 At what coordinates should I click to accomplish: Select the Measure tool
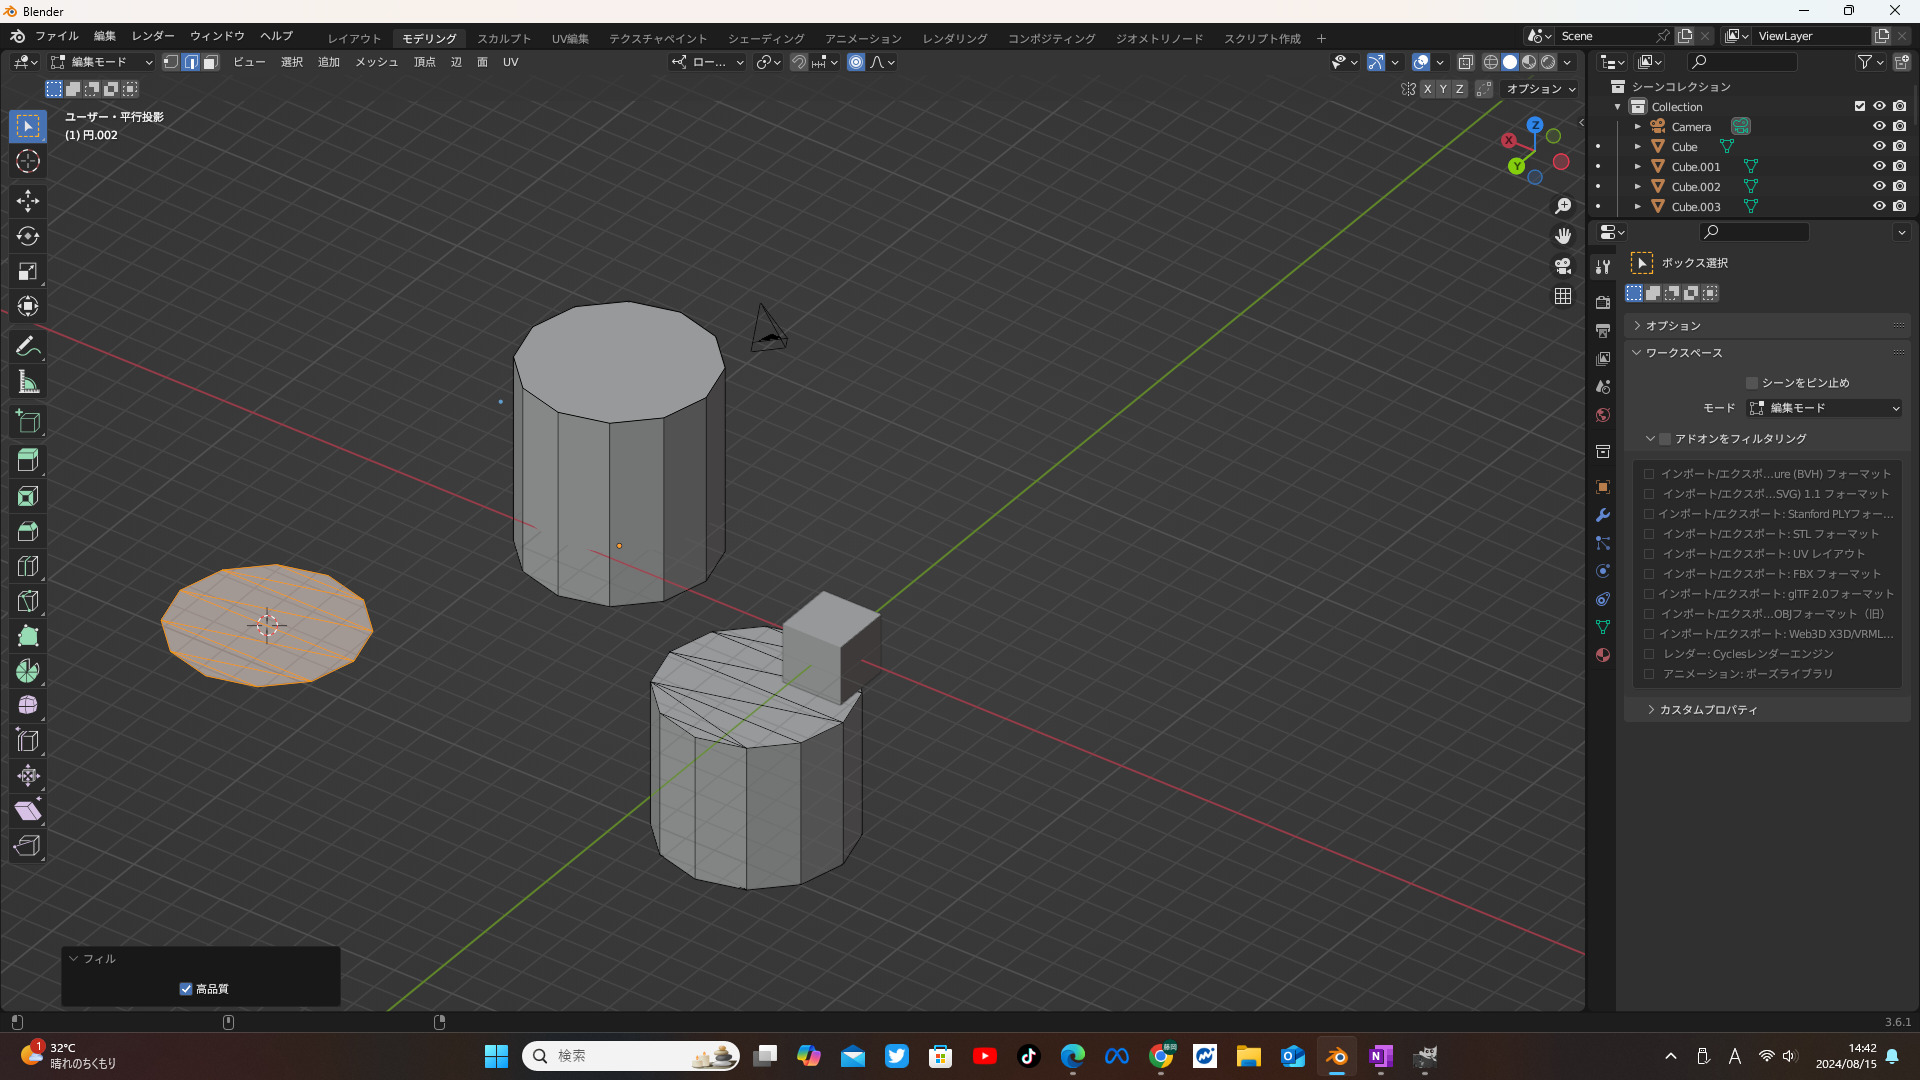tap(28, 382)
